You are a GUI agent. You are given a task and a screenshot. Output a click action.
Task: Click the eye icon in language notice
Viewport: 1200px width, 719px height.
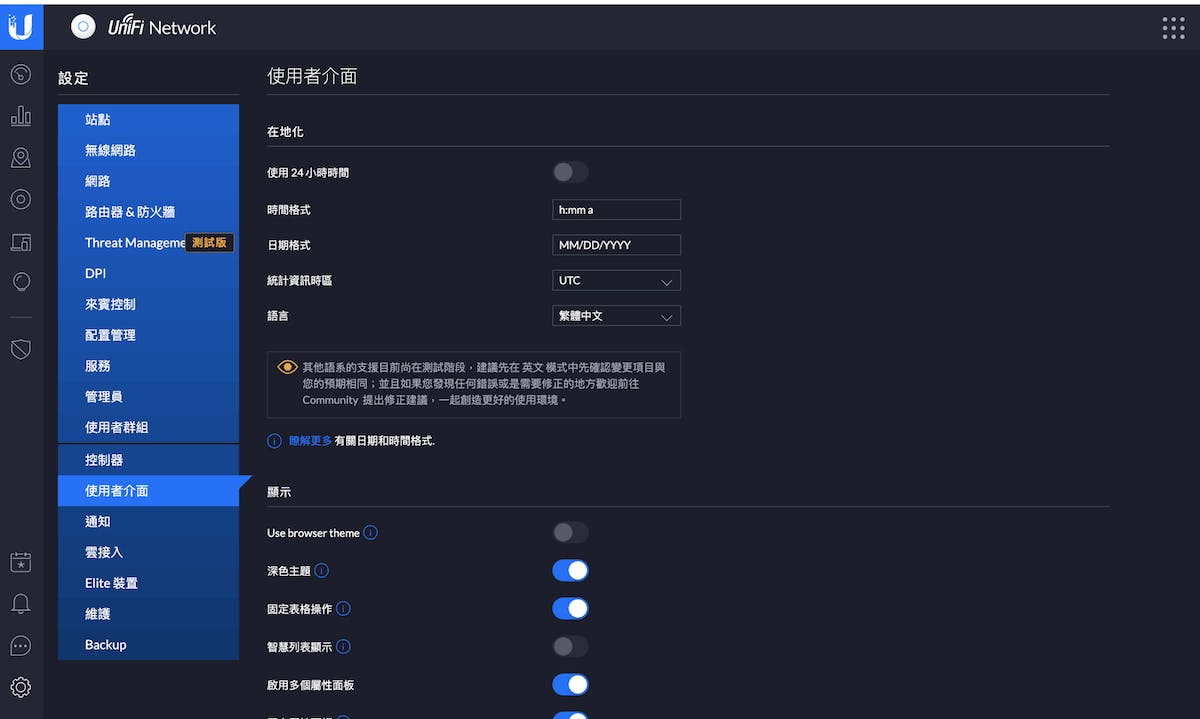(x=288, y=367)
